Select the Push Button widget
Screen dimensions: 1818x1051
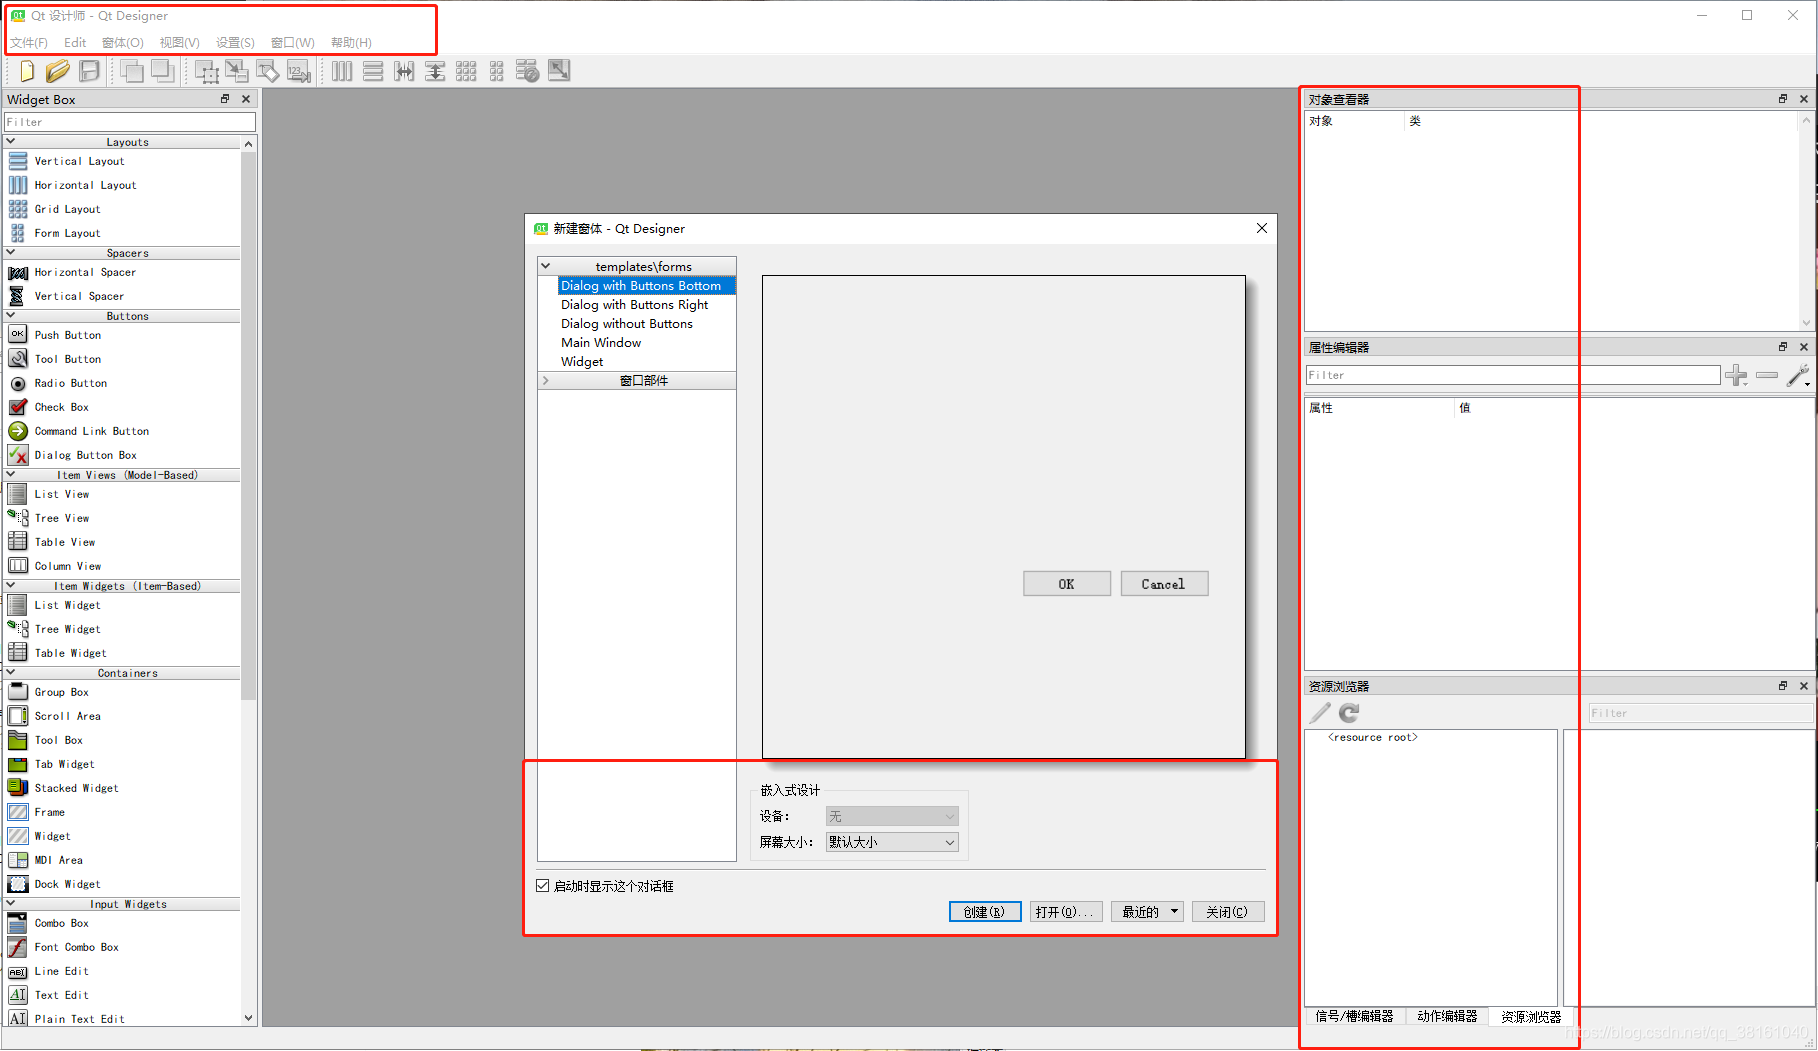click(x=68, y=335)
